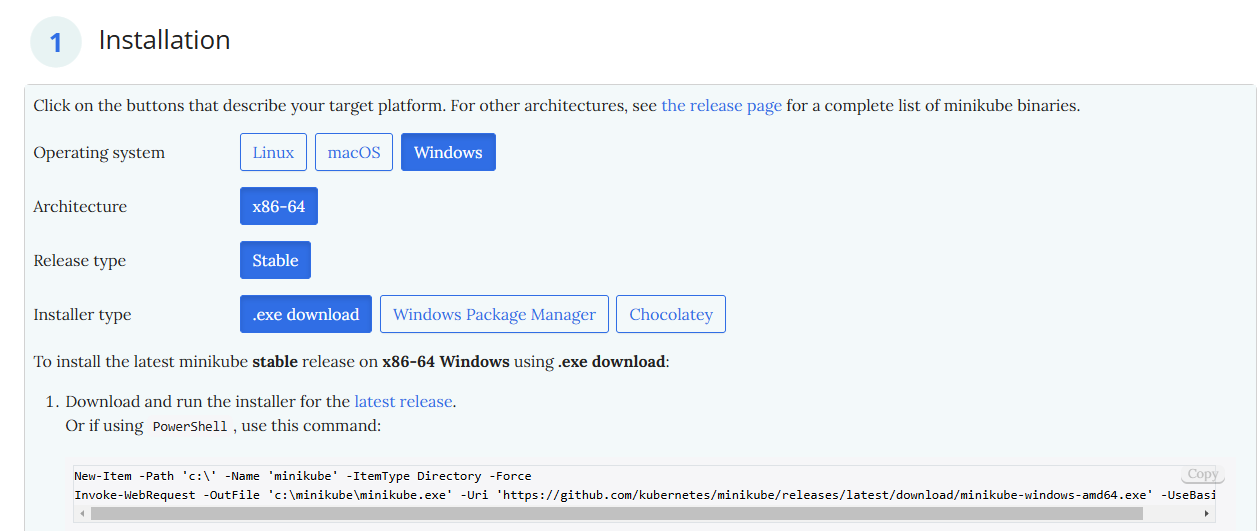The width and height of the screenshot is (1258, 531).
Task: Click the code block horizontal scrollbar thumb
Action: (x=616, y=513)
